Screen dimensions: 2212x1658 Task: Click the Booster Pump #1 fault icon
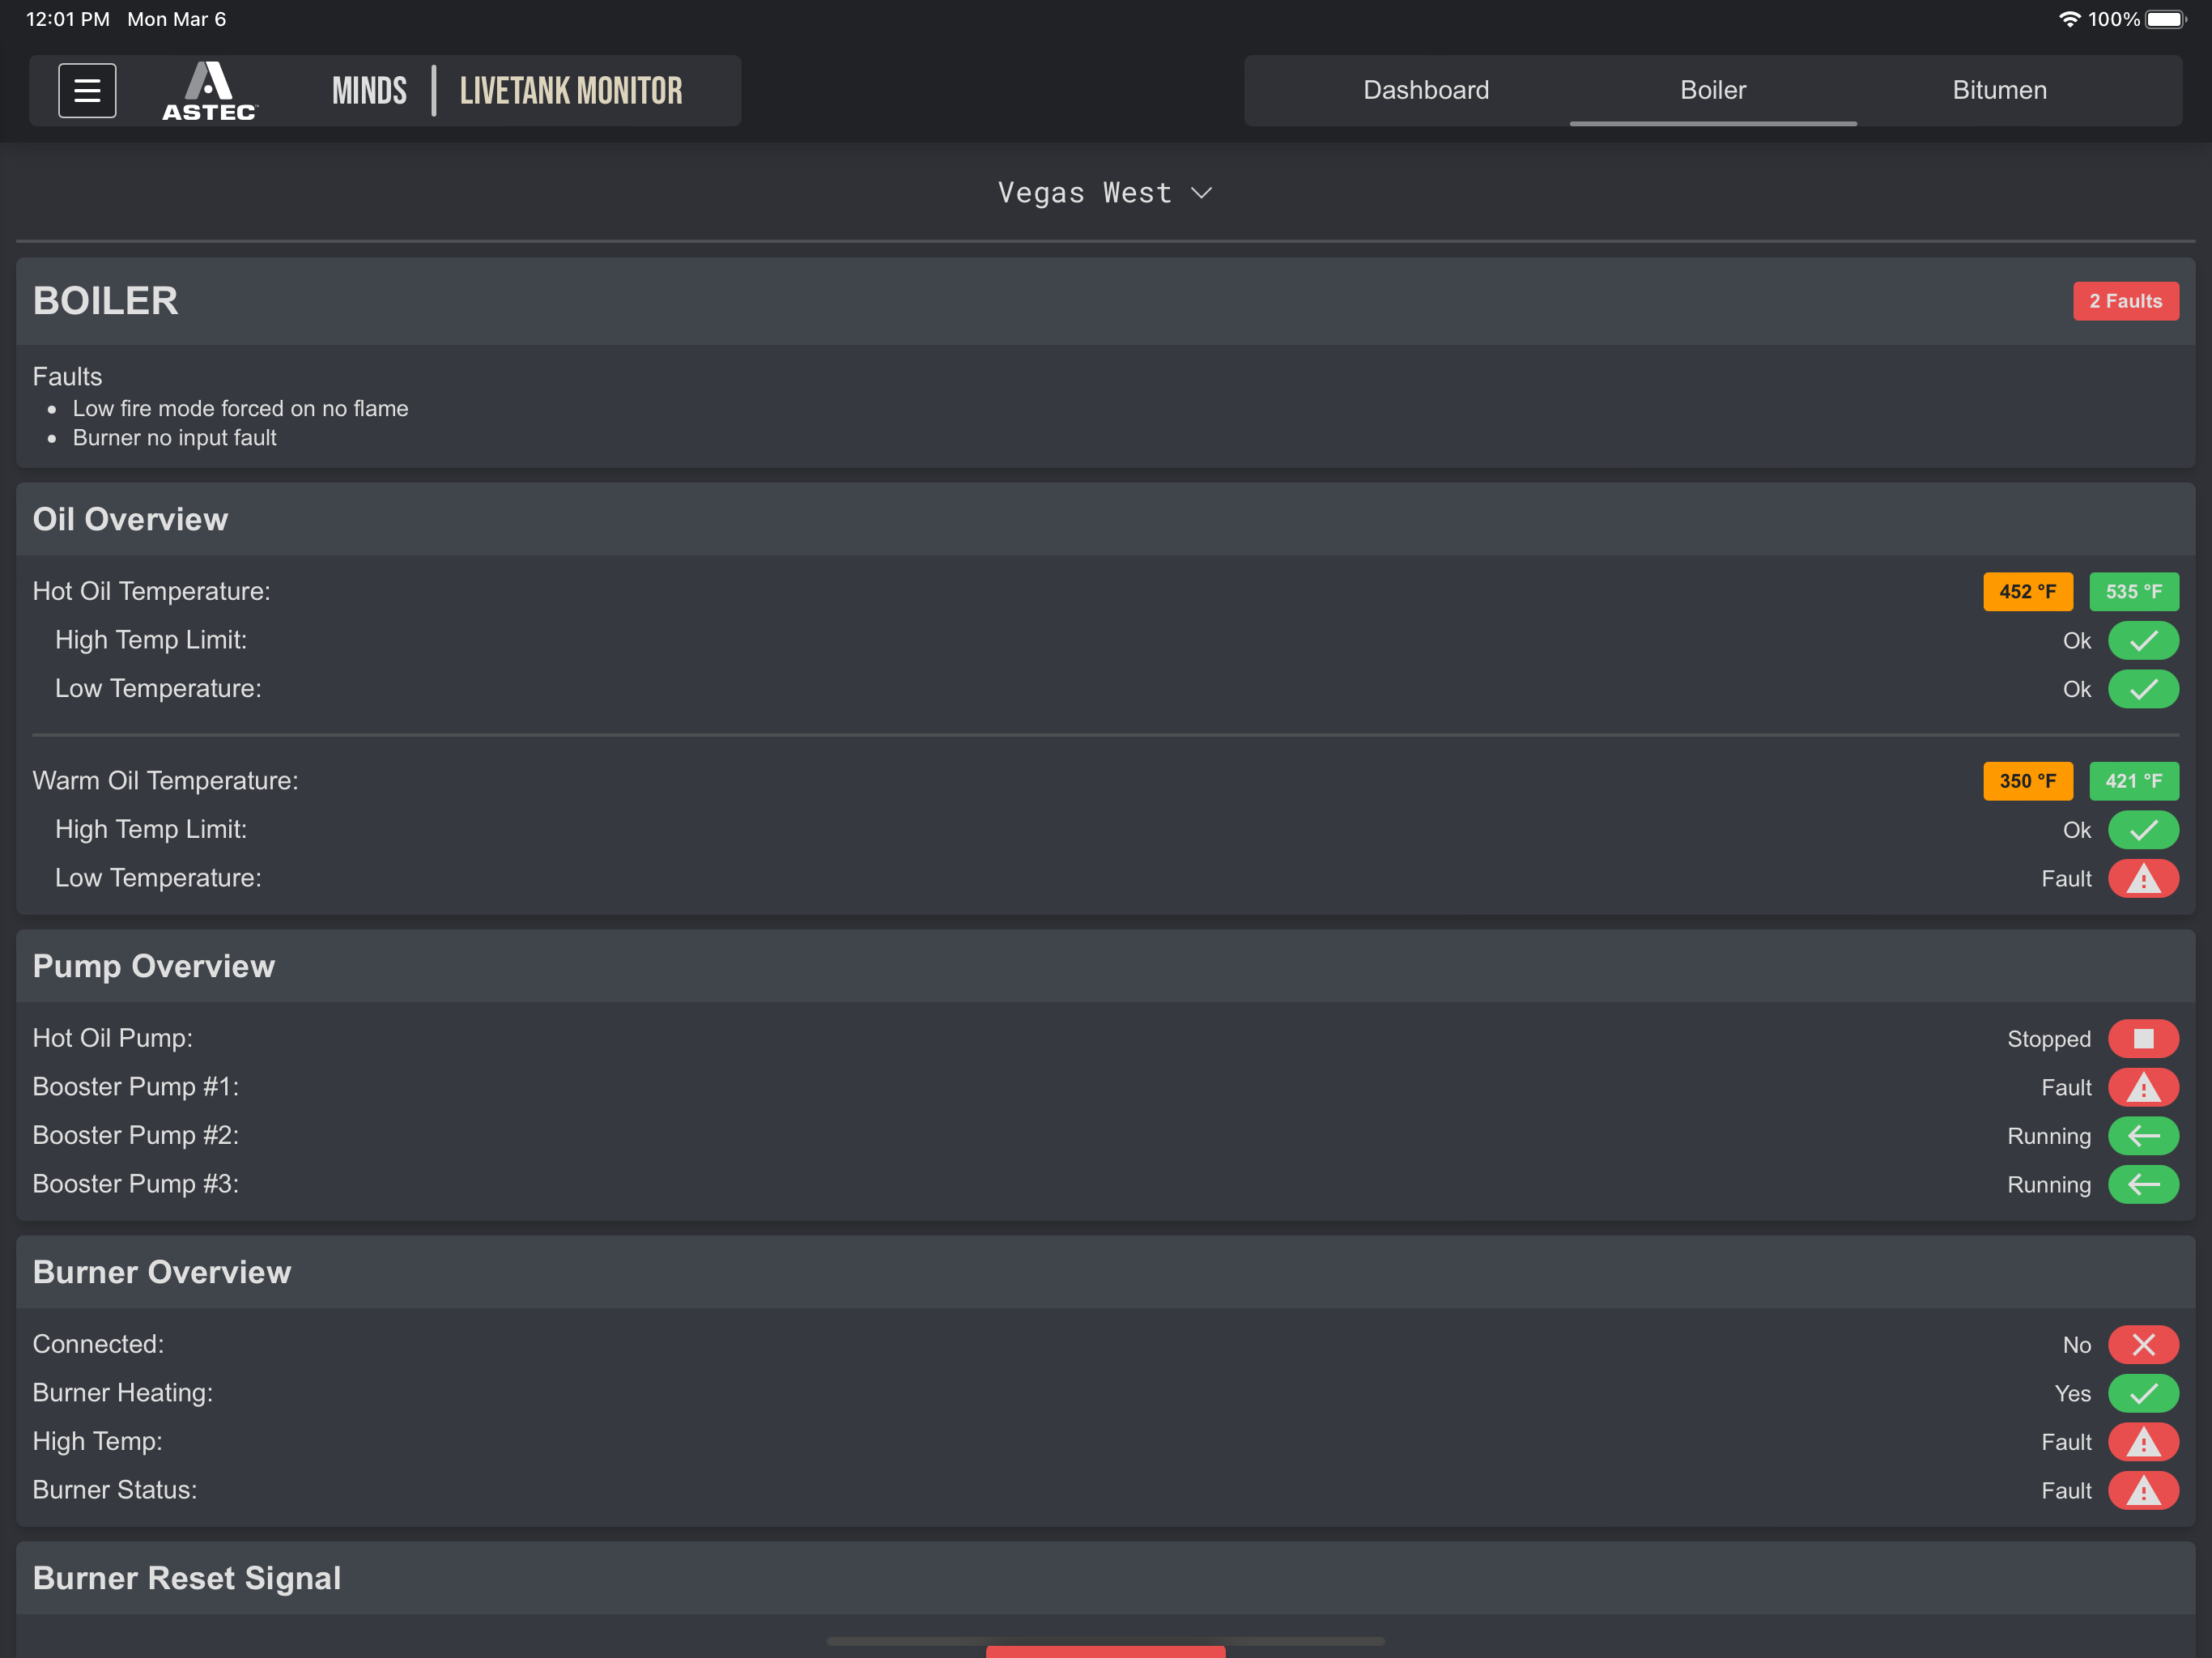coord(2143,1087)
